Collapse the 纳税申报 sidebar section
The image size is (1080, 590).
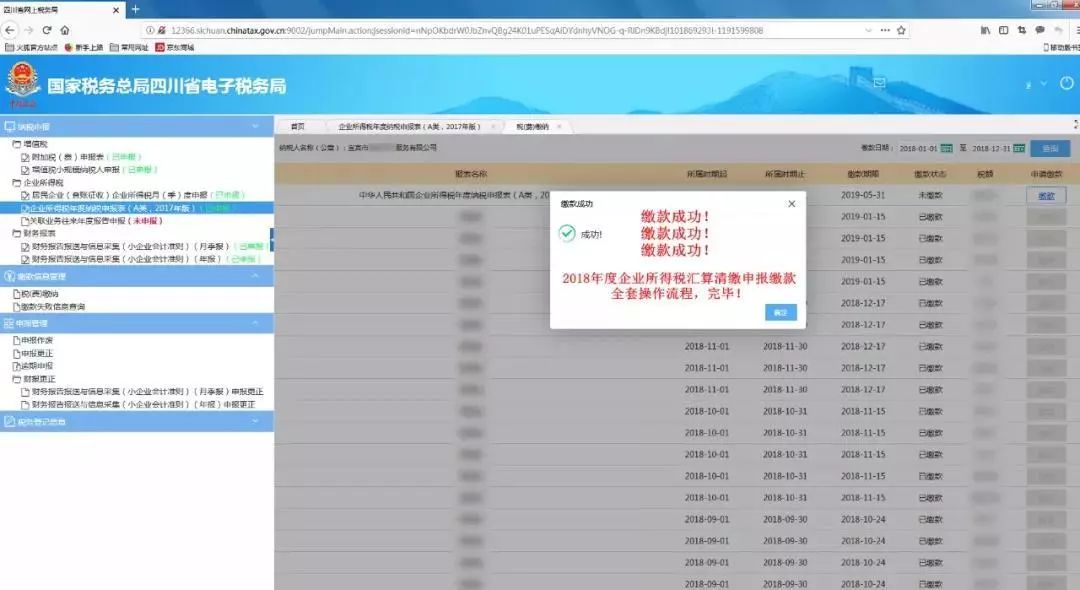(x=255, y=127)
